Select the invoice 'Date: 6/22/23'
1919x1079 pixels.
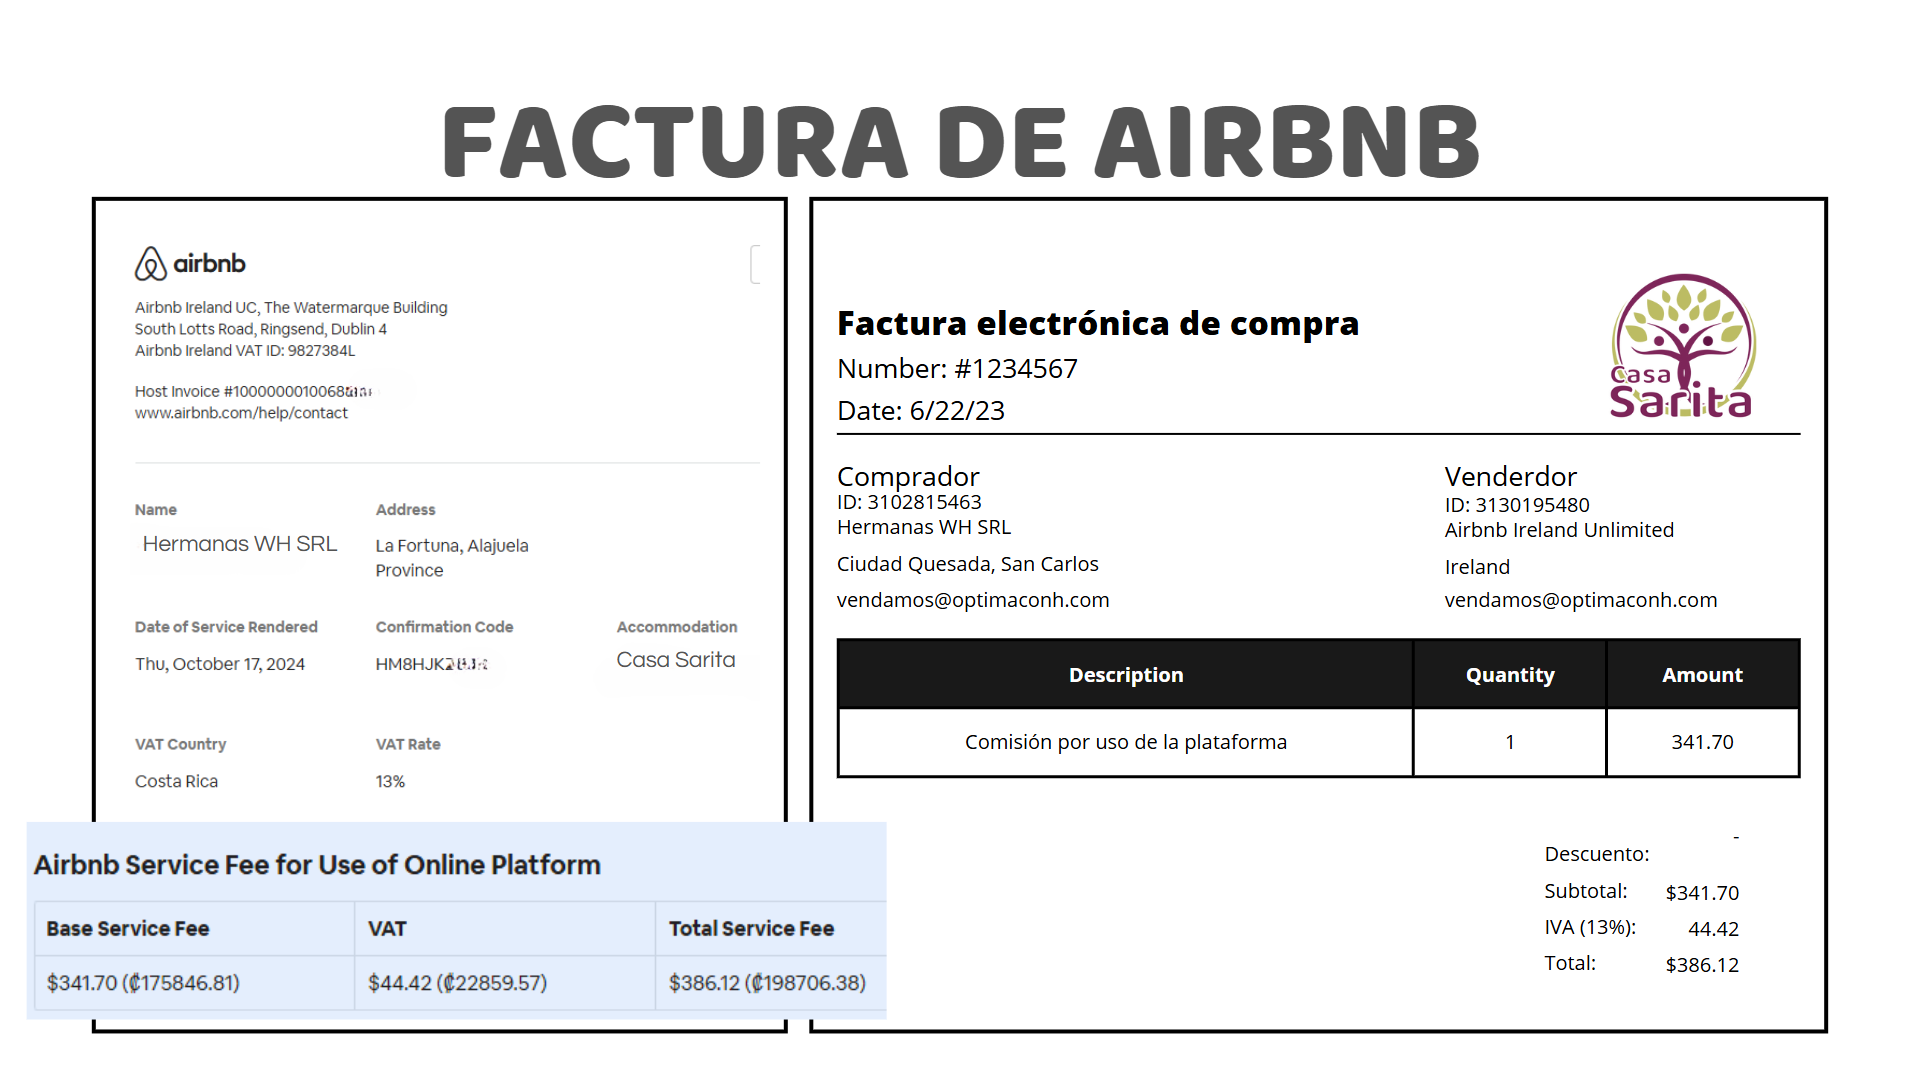click(x=921, y=411)
